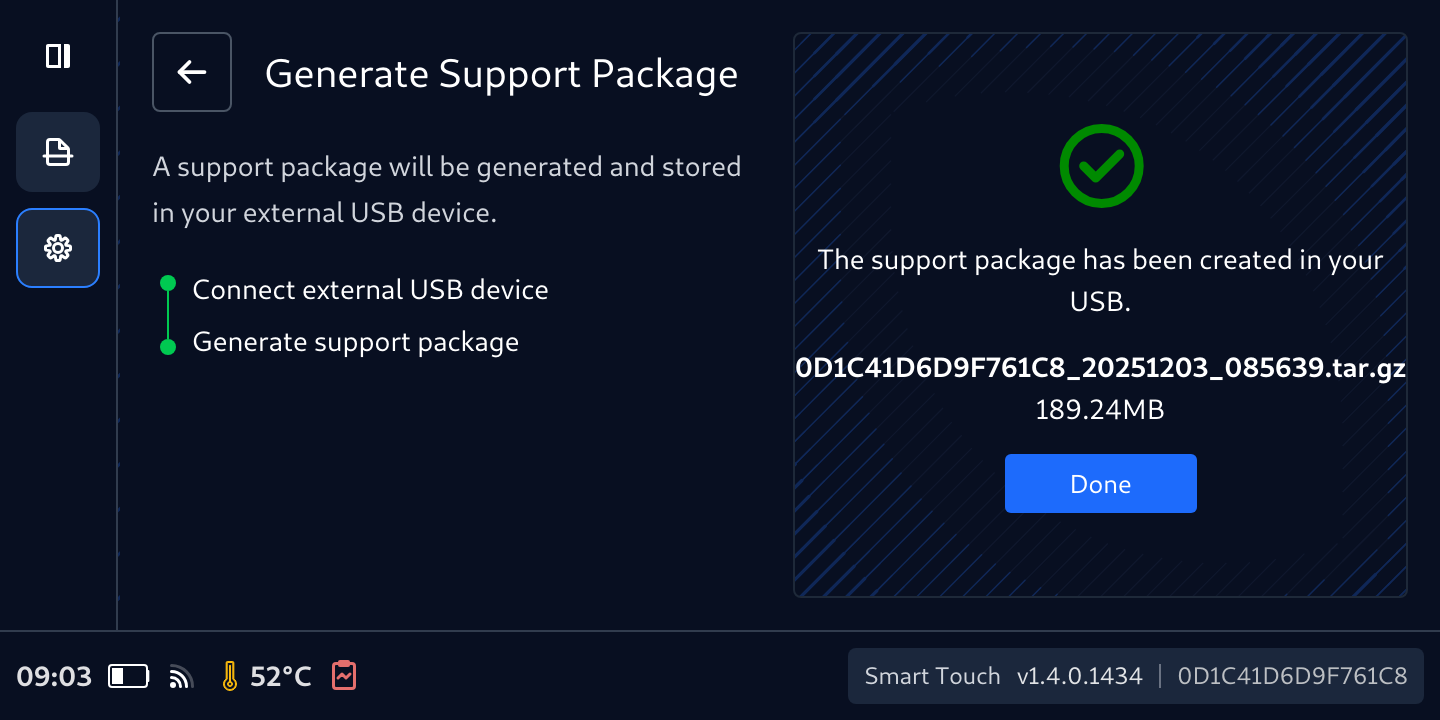Image resolution: width=1440 pixels, height=720 pixels.
Task: Select the Generate support package step
Action: [355, 342]
